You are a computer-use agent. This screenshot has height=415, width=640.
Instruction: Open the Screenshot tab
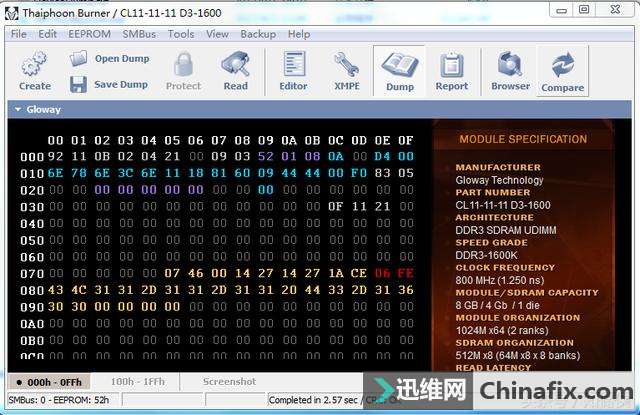click(x=229, y=382)
